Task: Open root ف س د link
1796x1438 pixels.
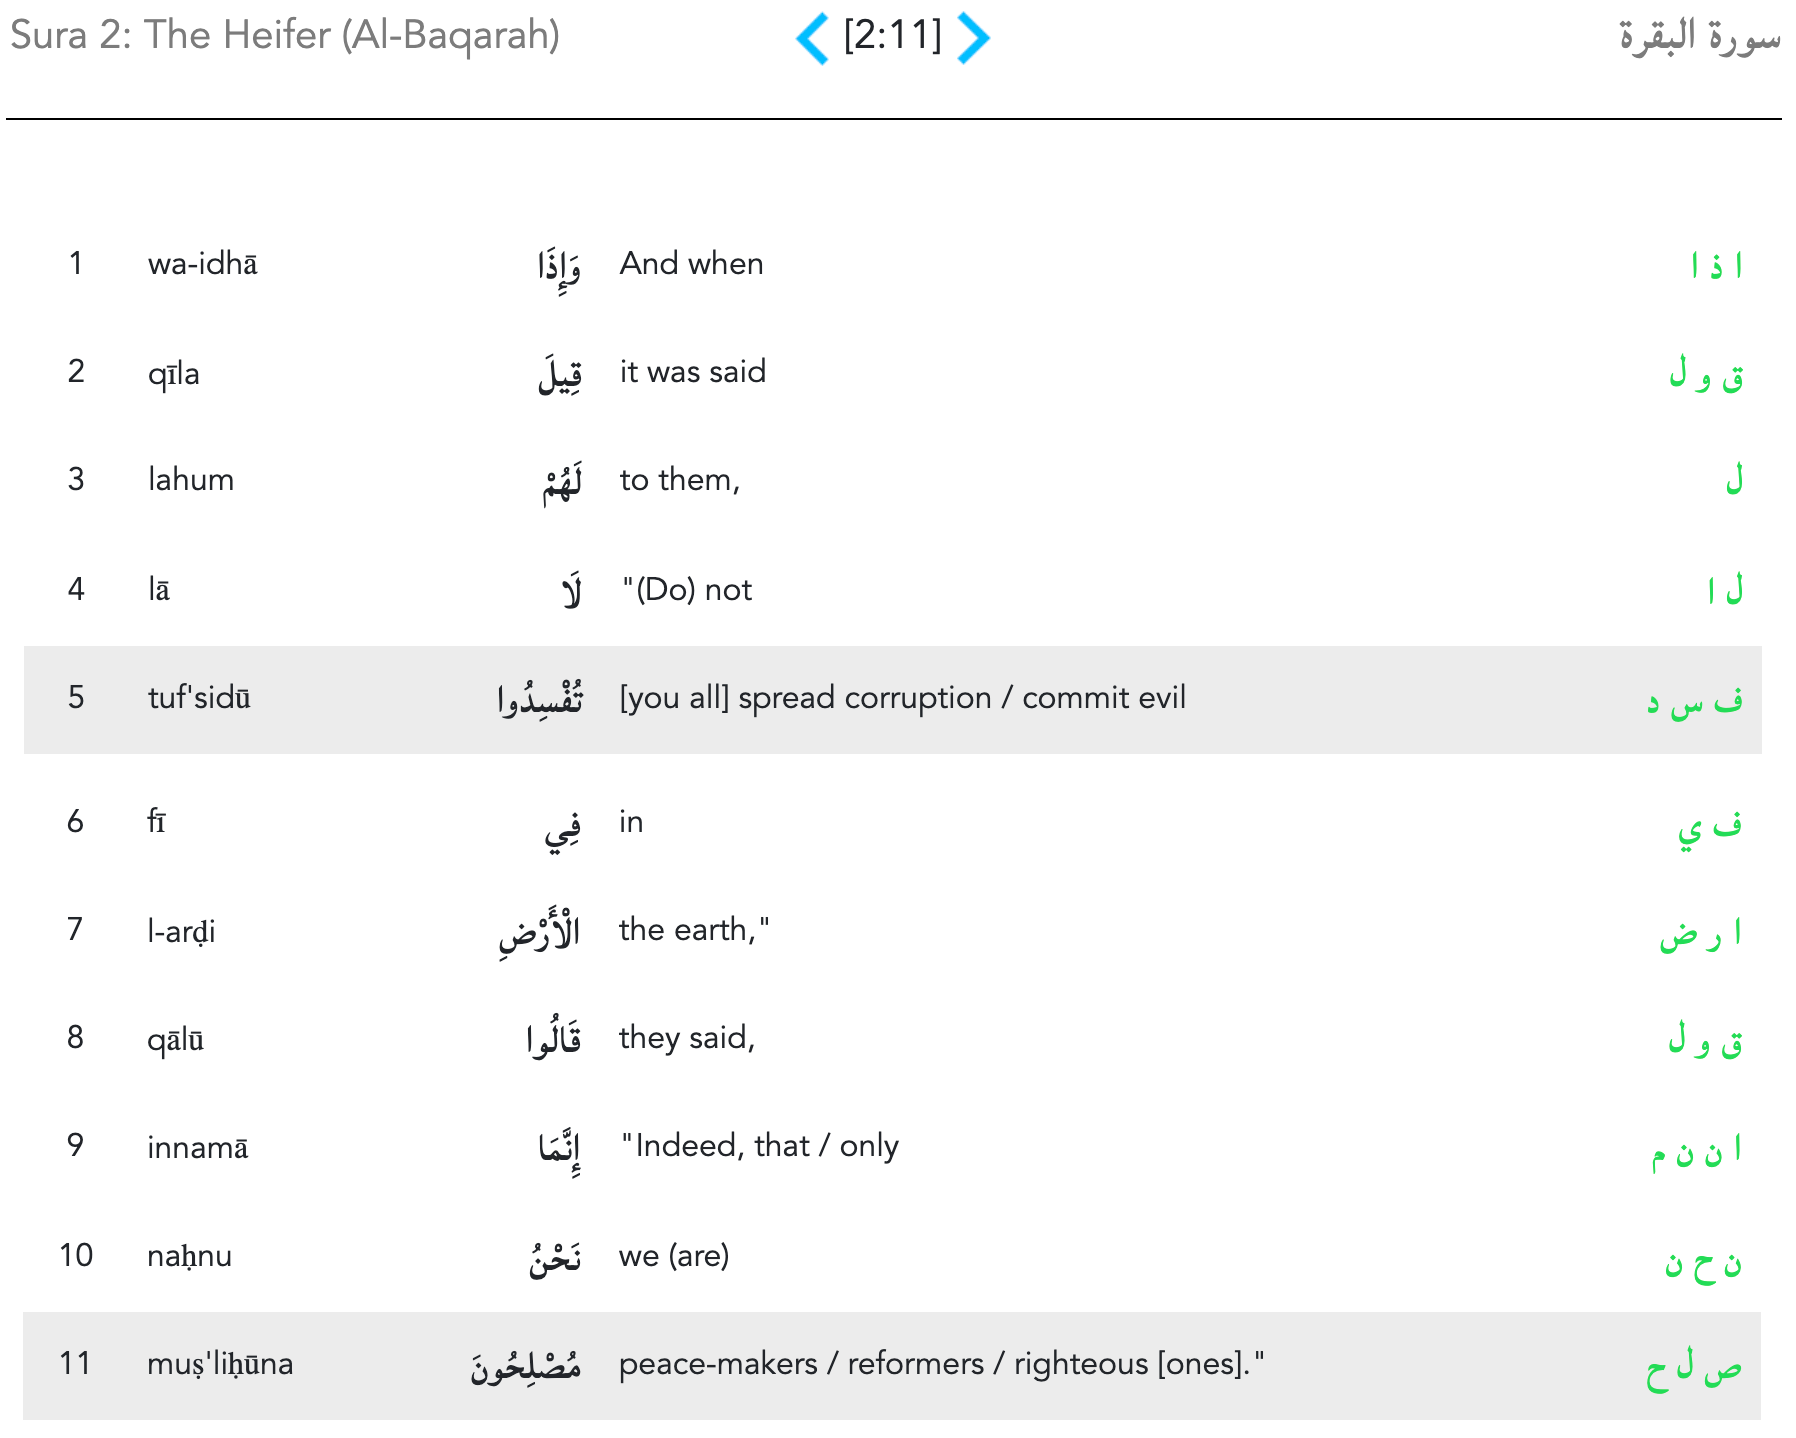Action: (1695, 701)
